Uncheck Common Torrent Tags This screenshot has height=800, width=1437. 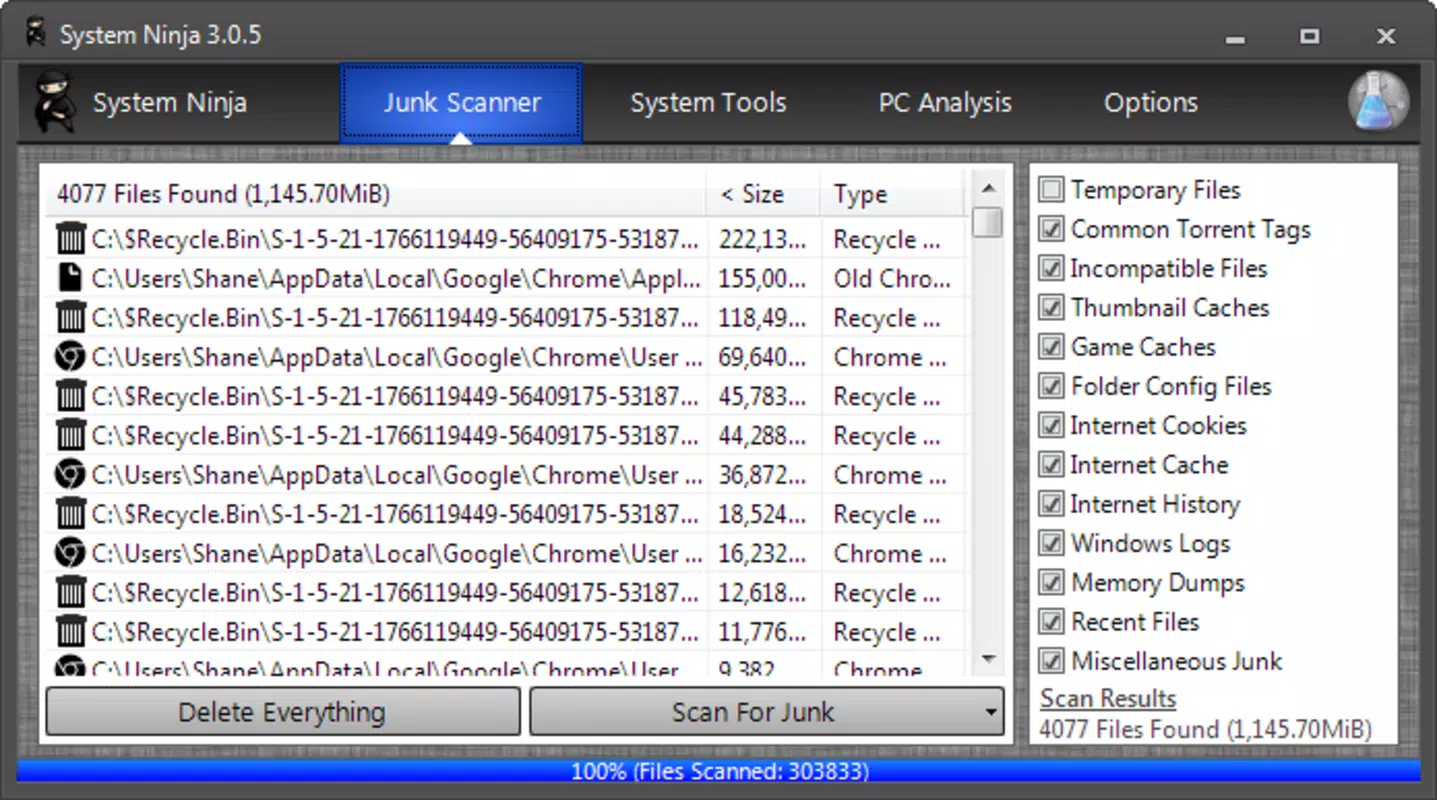point(1051,229)
